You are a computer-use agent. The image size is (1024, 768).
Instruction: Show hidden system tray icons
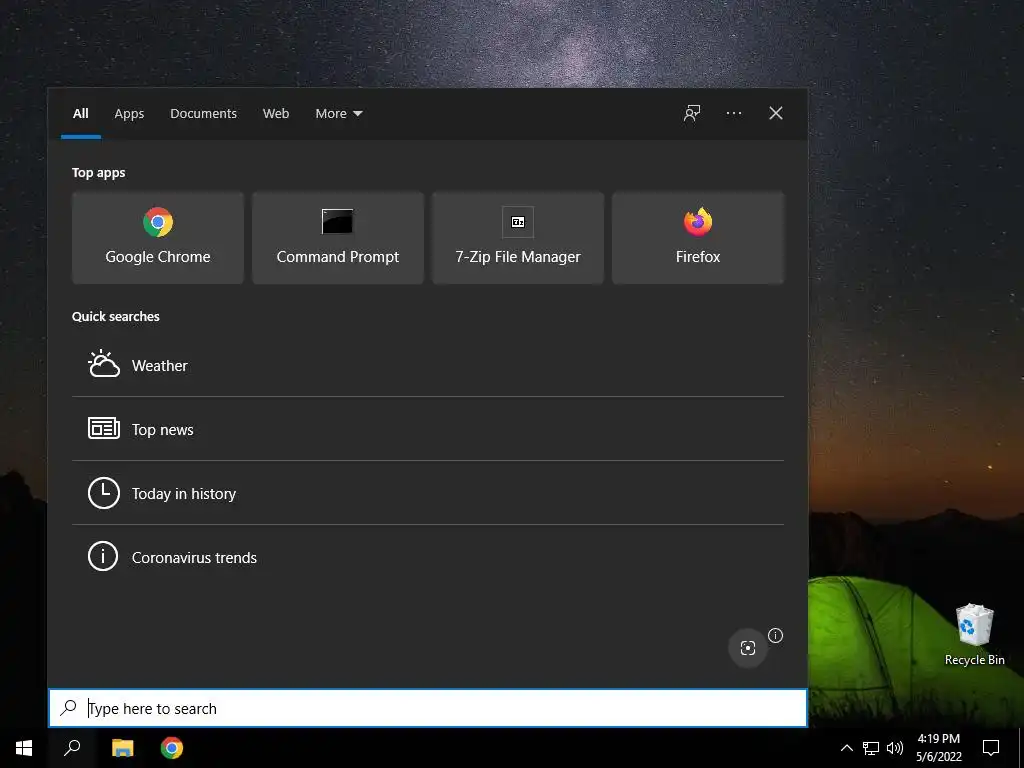(x=846, y=748)
